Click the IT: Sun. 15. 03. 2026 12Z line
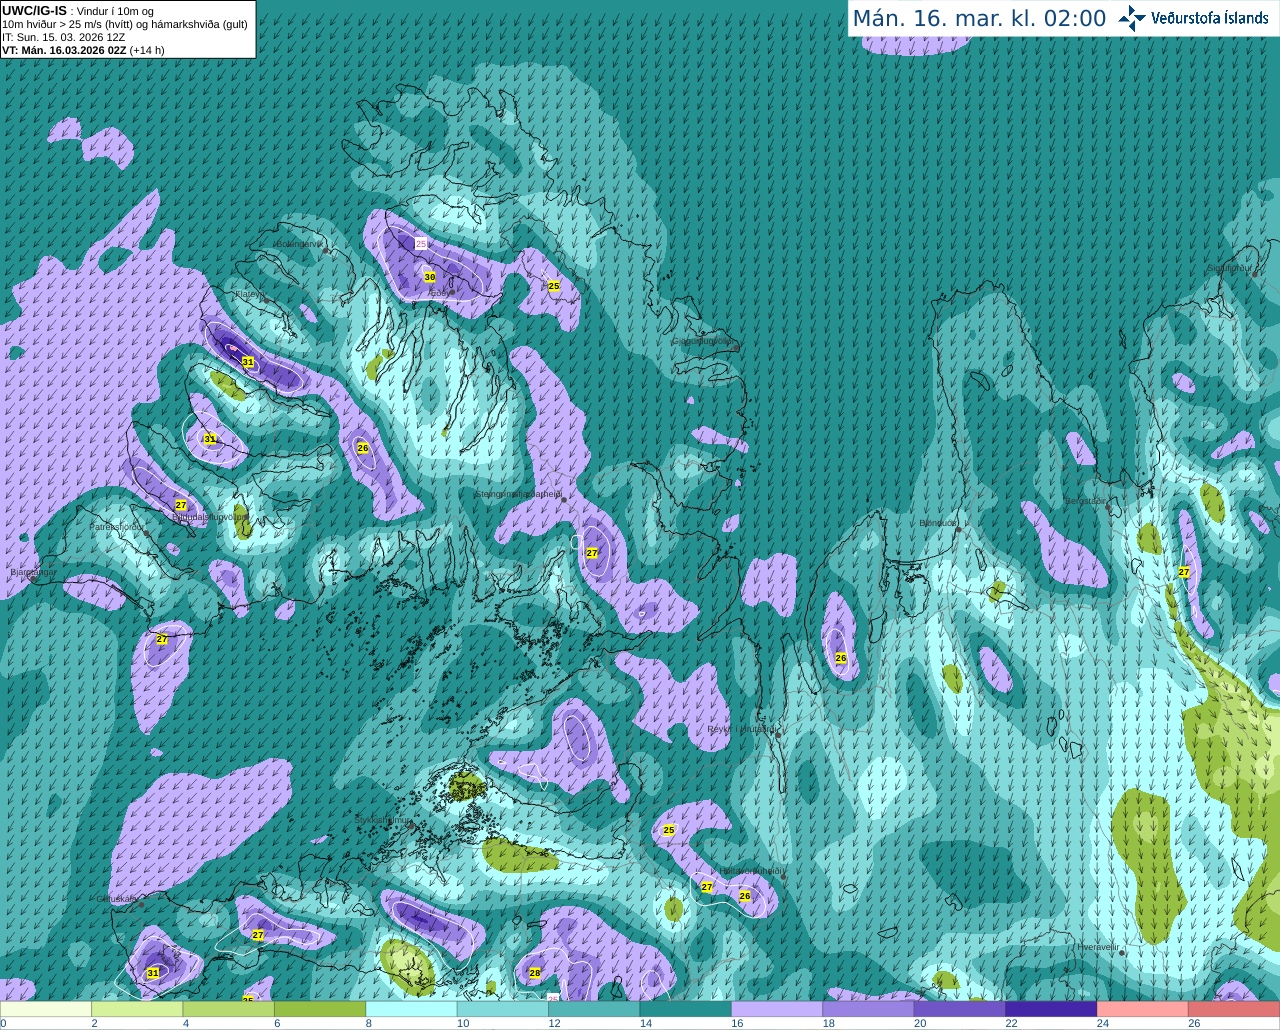Viewport: 1280px width, 1030px height. (63, 37)
